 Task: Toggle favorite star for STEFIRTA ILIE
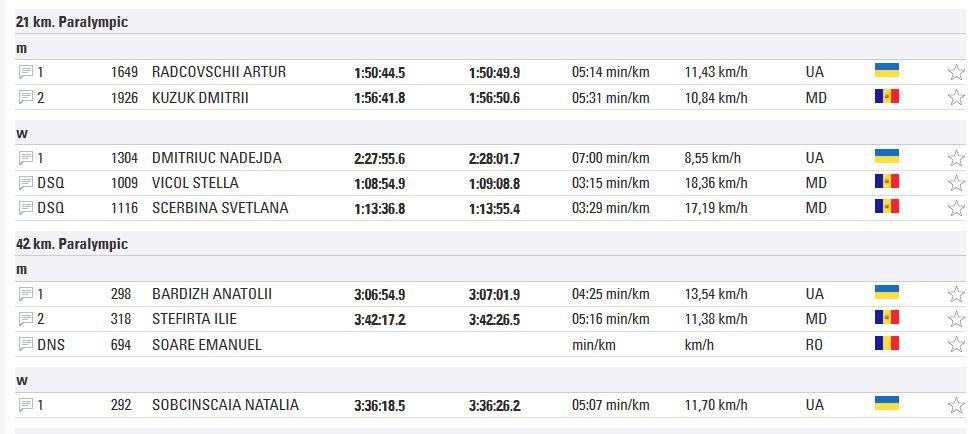tap(956, 319)
